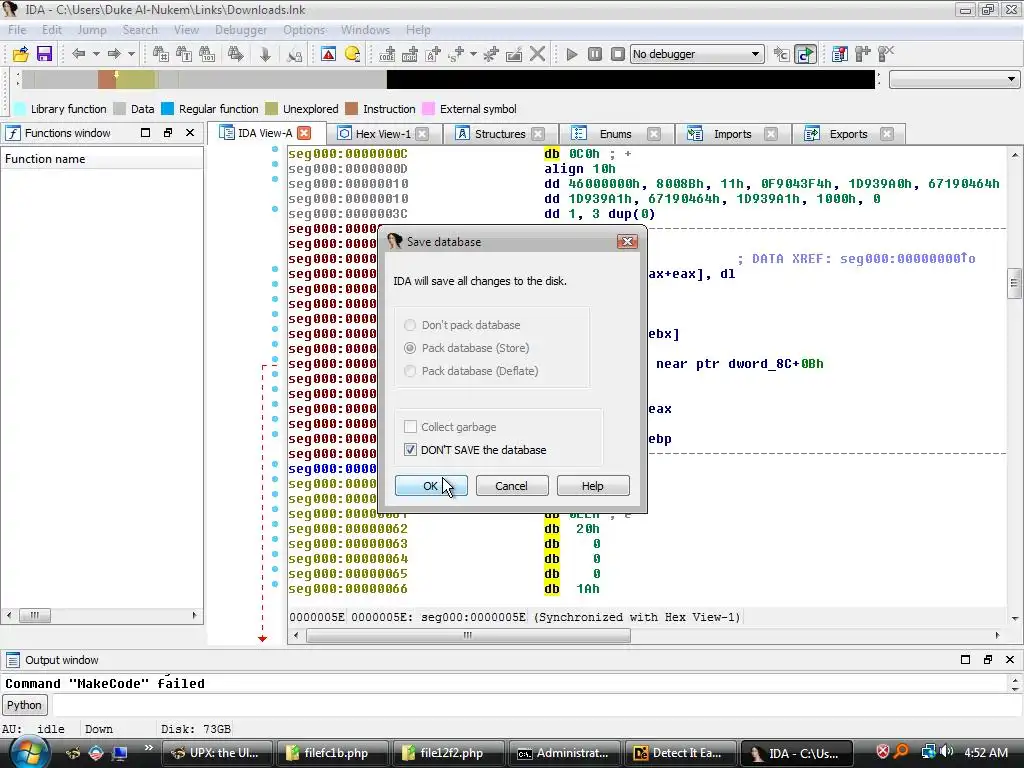Viewport: 1024px width, 768px height.
Task: Open the No debugger dropdown
Action: (x=697, y=54)
